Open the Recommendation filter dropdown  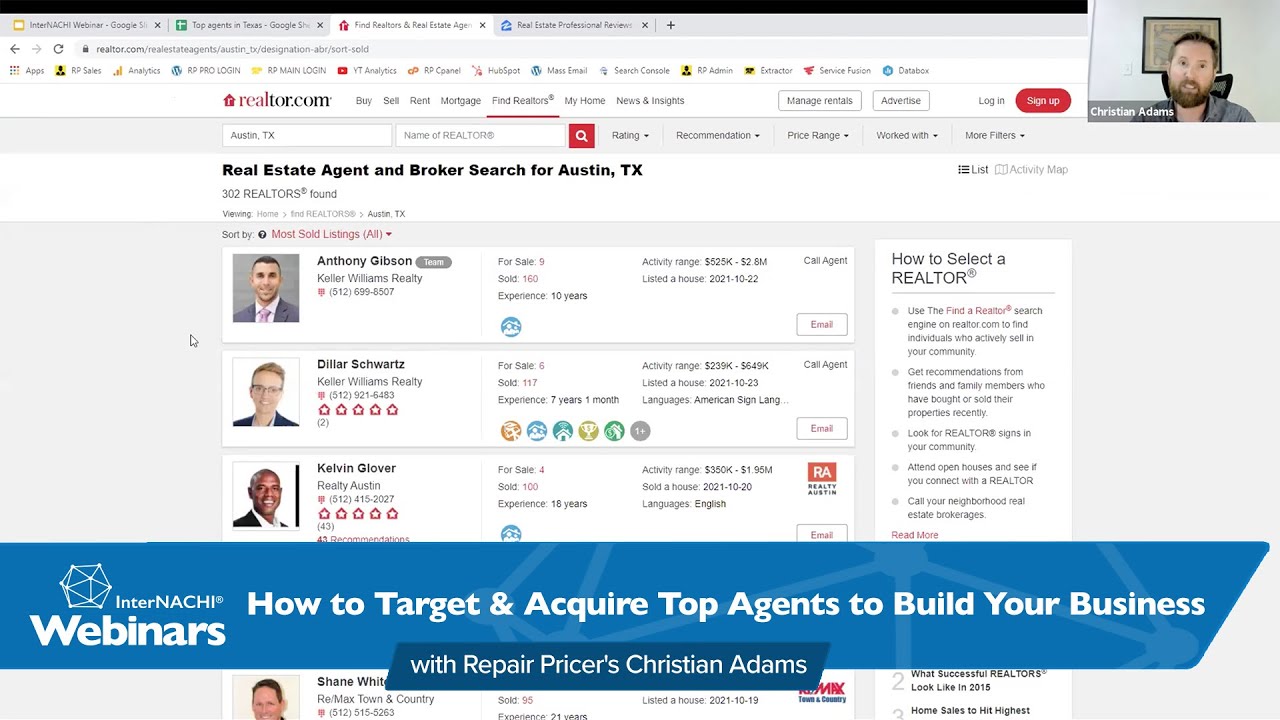pos(718,135)
